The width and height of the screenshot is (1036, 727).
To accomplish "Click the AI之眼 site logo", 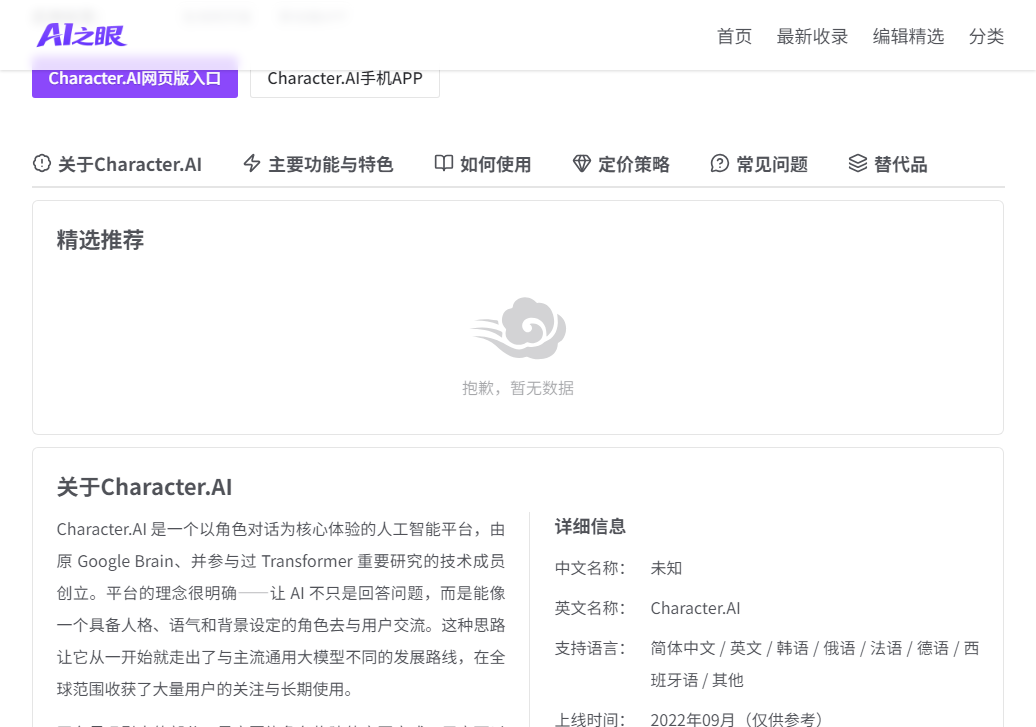I will pyautogui.click(x=81, y=35).
